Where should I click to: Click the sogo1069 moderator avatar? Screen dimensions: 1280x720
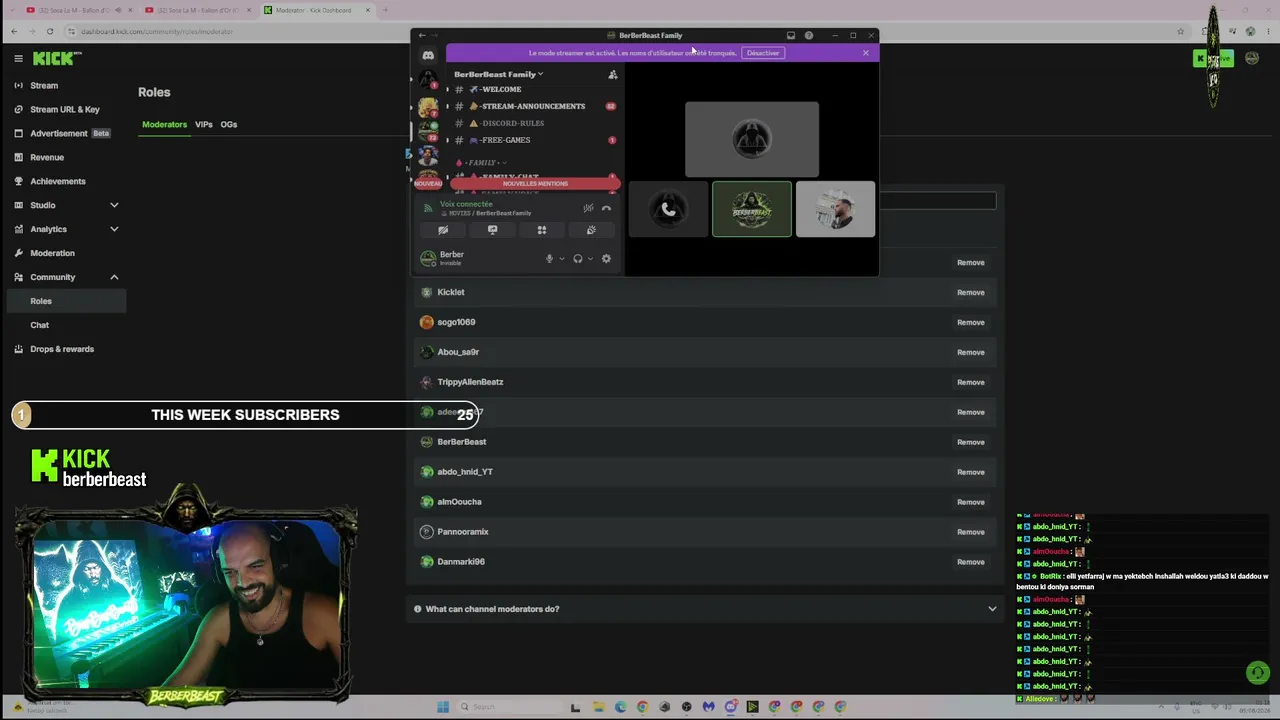tap(427, 322)
